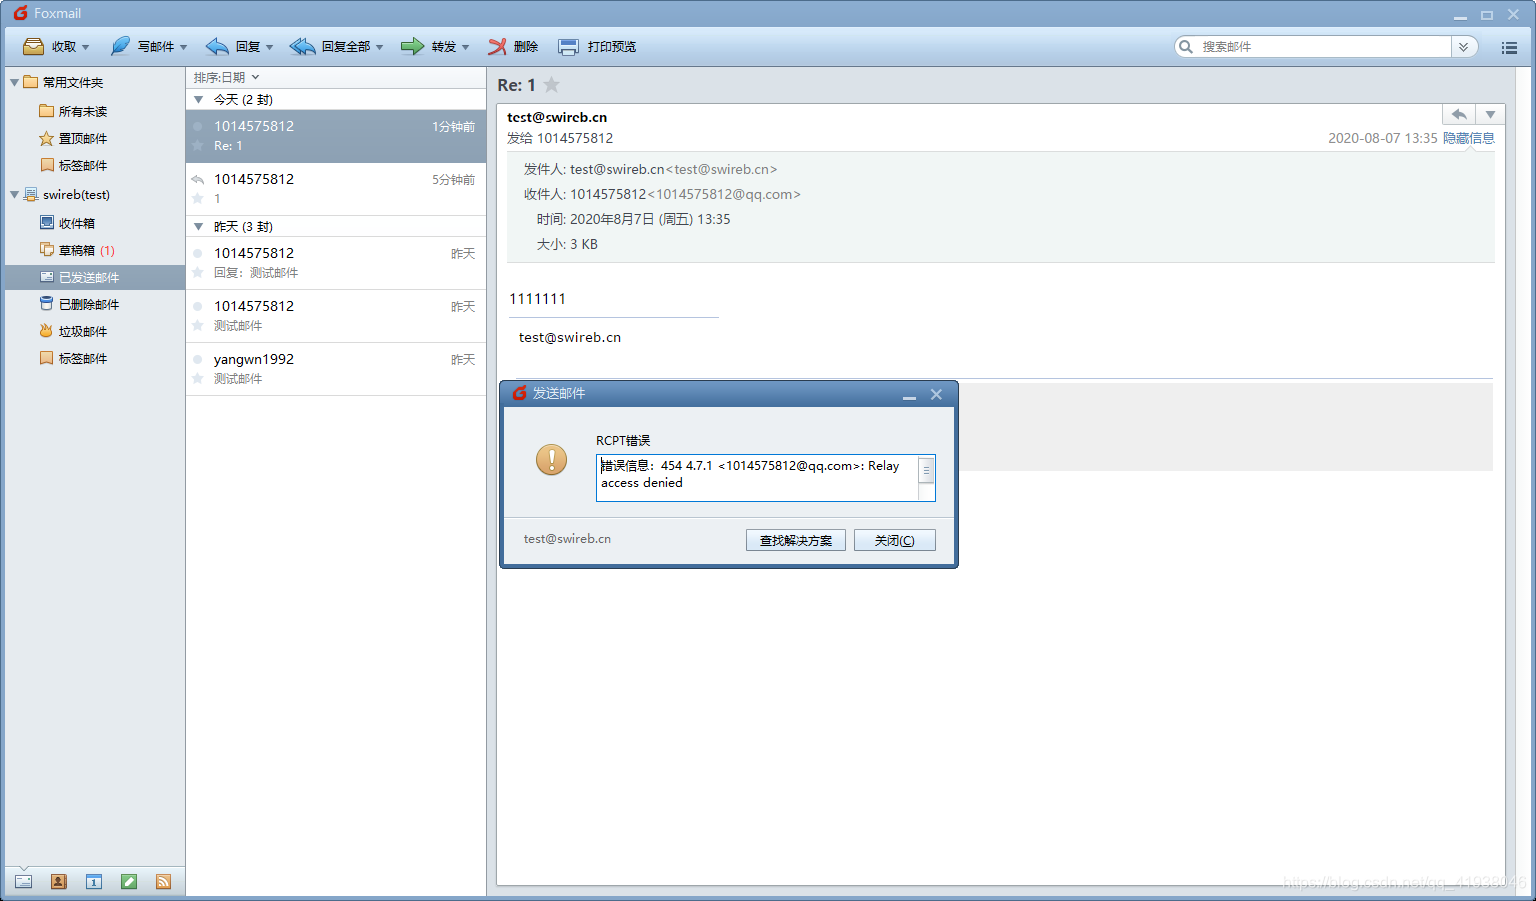
Task: Select the 回复: 测试邮件 message
Action: [x=336, y=263]
